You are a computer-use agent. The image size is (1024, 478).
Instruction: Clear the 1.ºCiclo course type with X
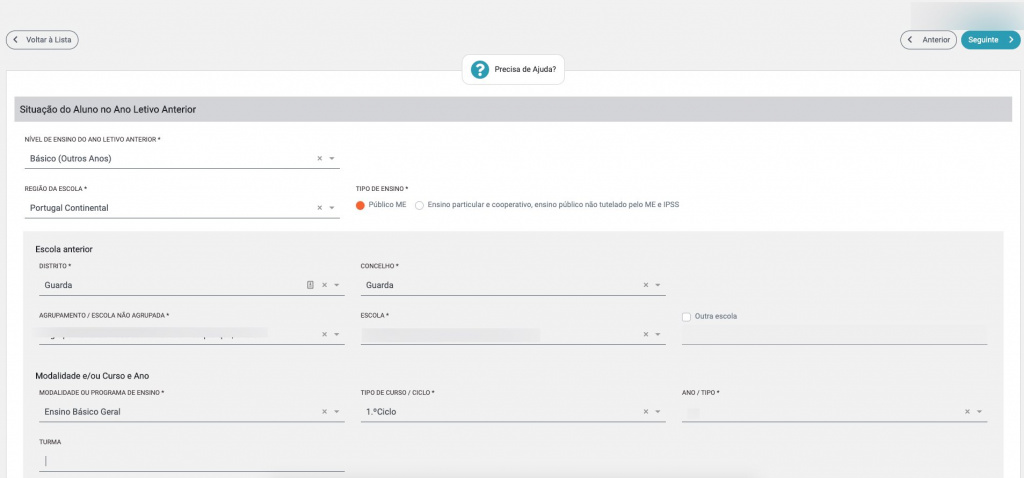click(x=646, y=411)
